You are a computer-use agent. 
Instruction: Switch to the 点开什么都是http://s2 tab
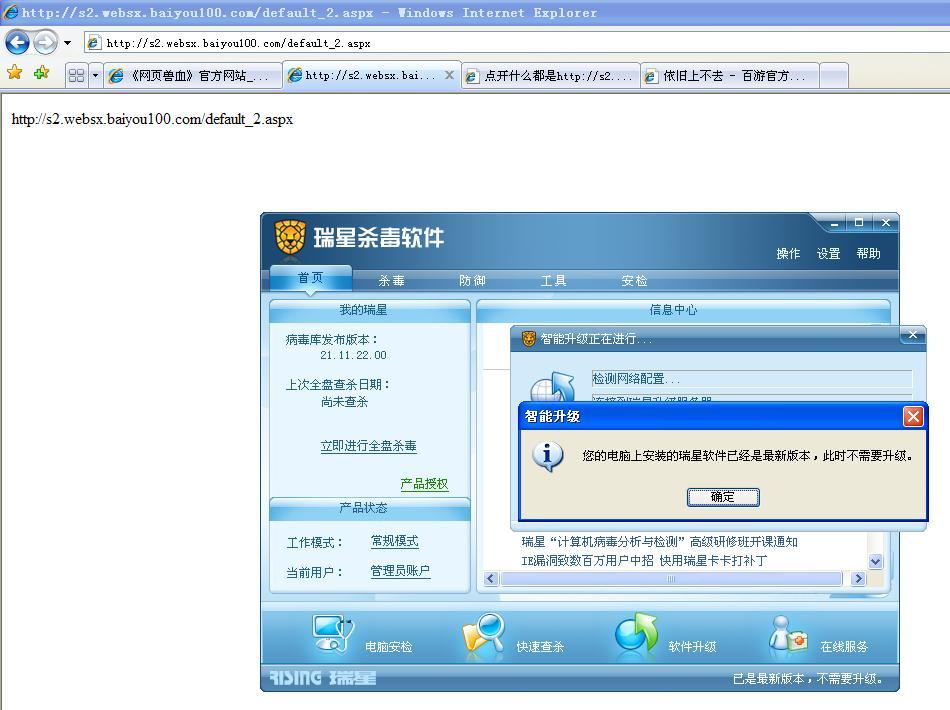tap(551, 76)
